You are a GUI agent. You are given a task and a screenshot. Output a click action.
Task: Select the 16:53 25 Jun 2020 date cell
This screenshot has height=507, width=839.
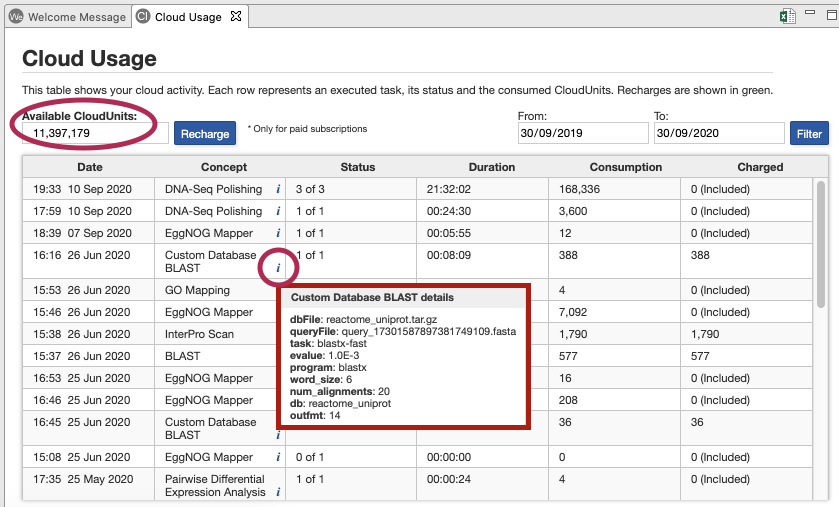click(x=89, y=378)
